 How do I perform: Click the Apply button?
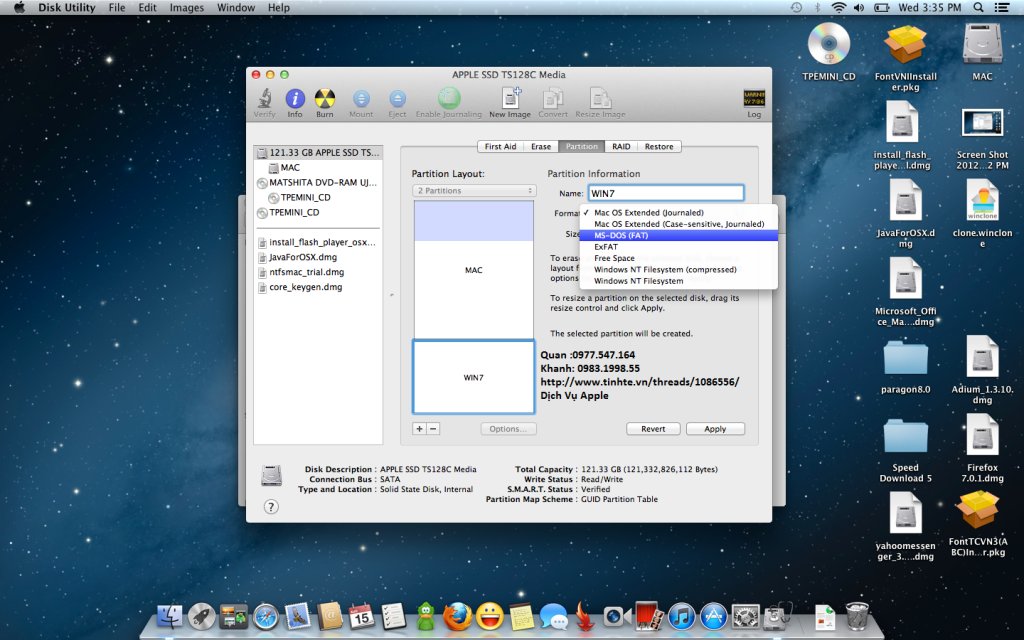click(715, 429)
